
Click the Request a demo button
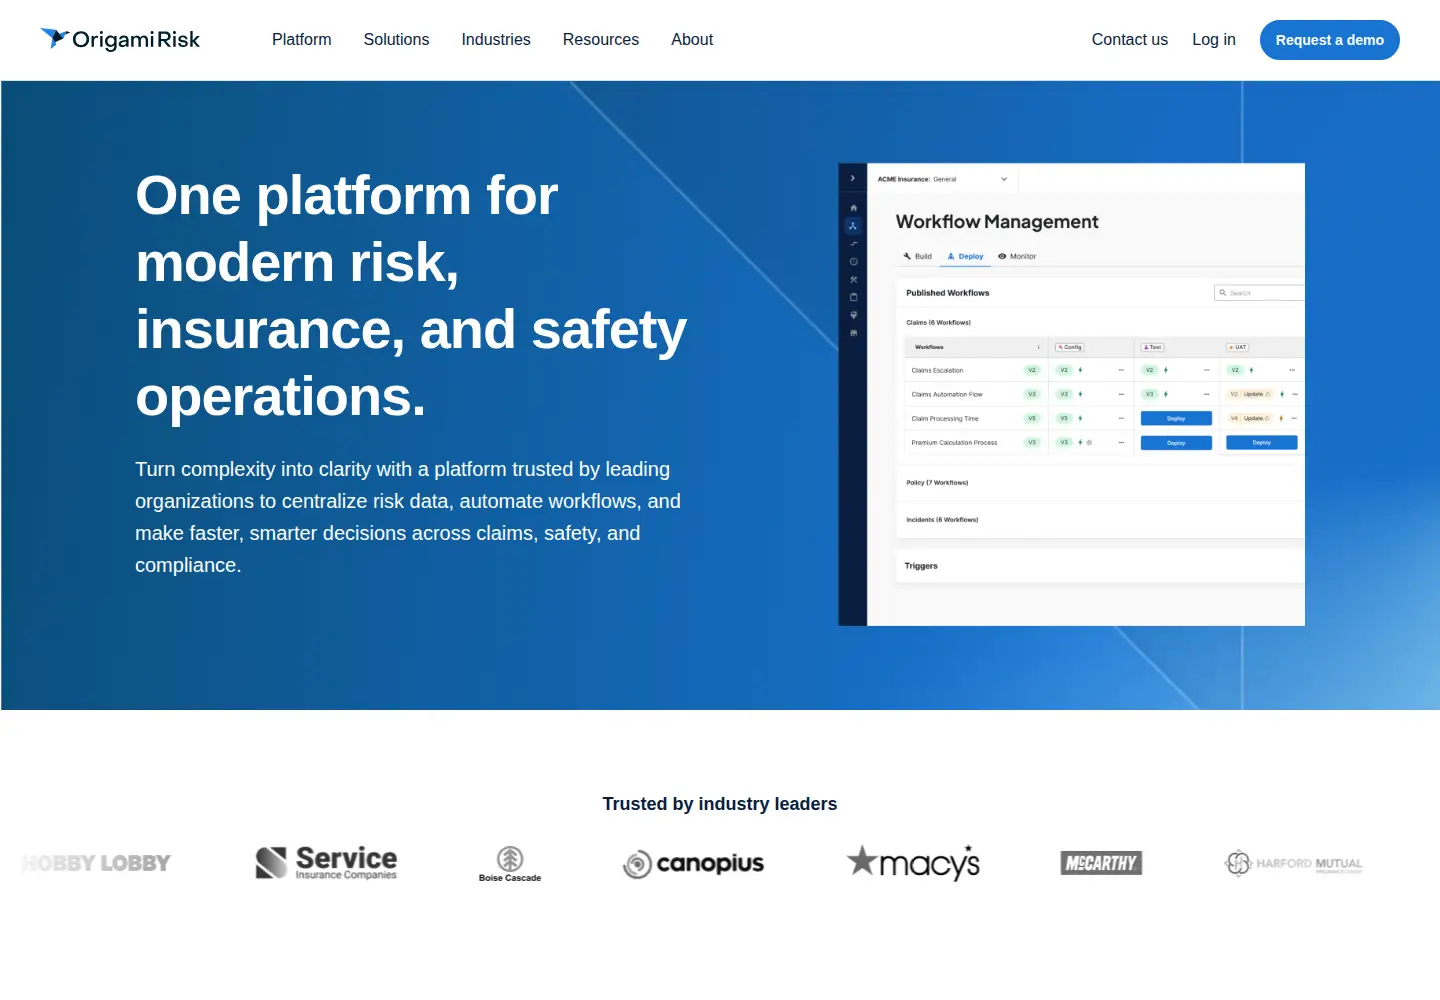(x=1330, y=40)
